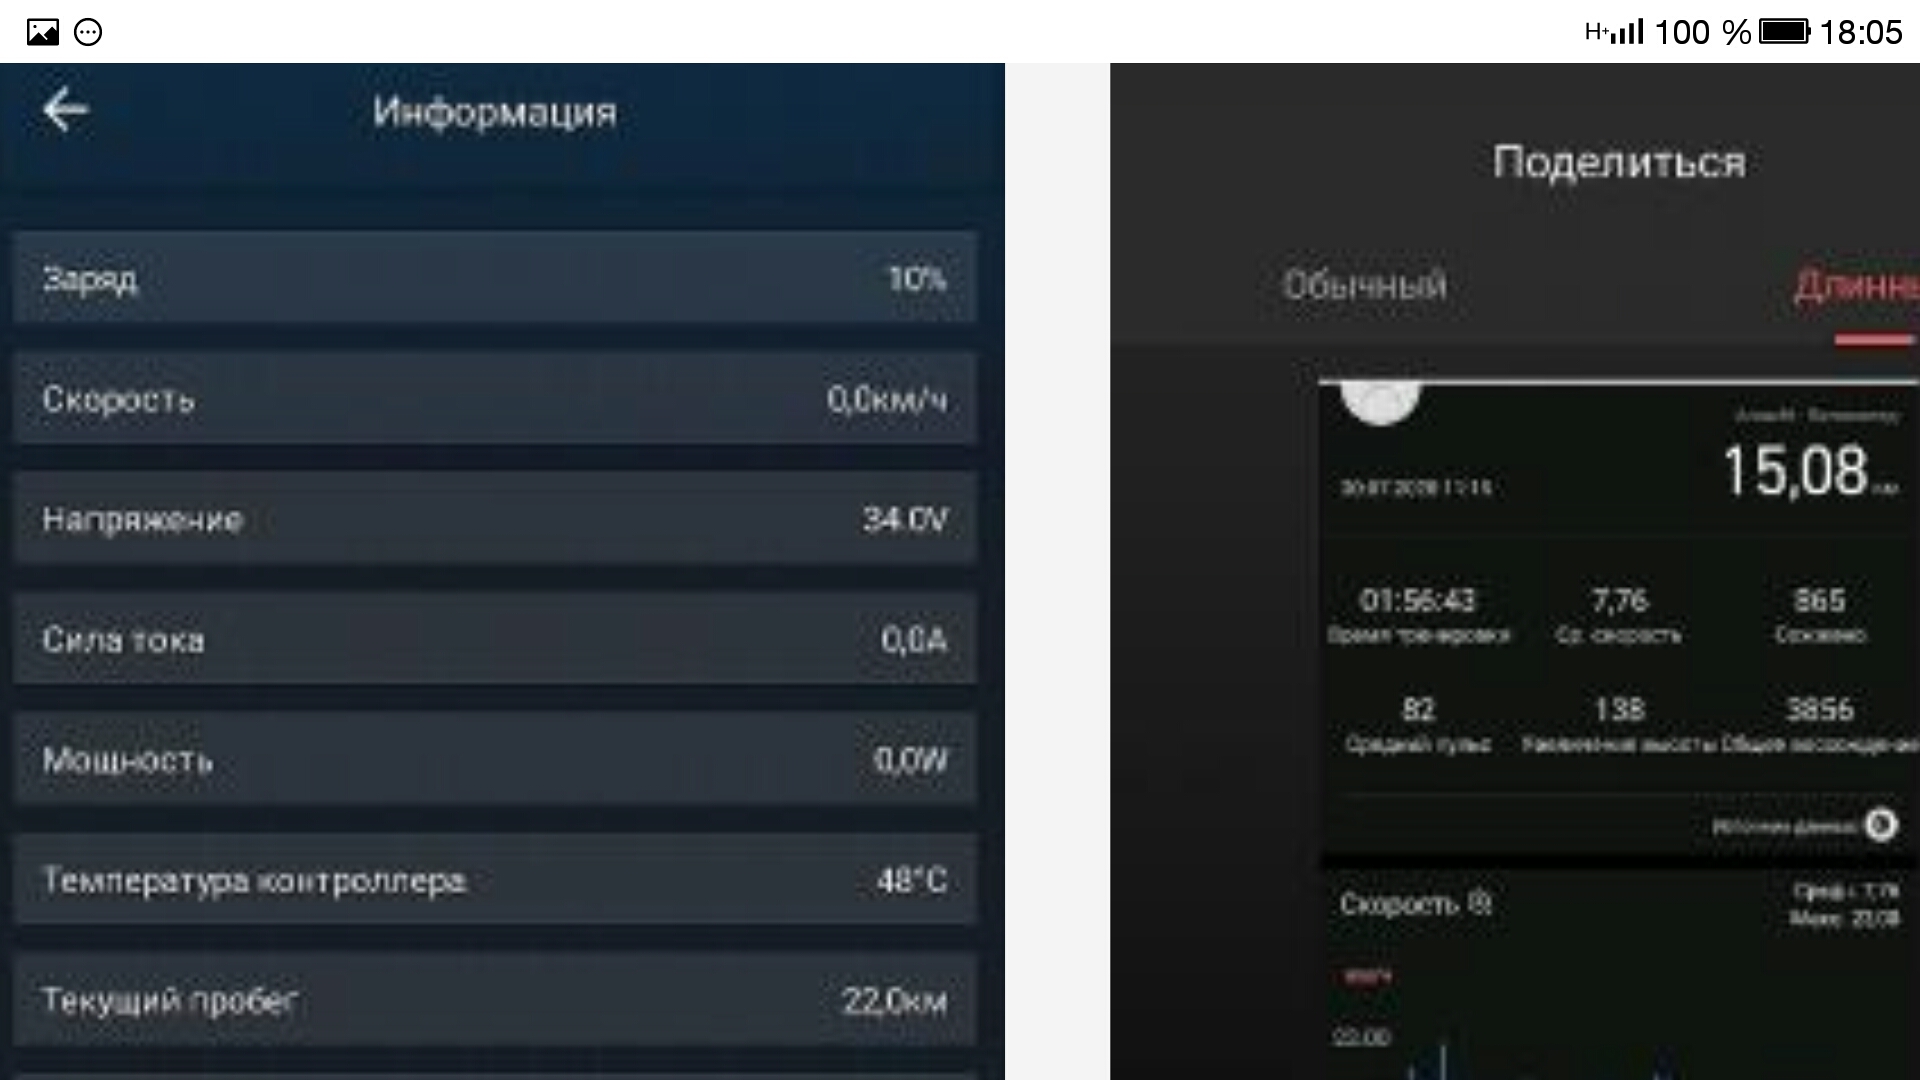Tap the Напряжение 34.0V row
Image resolution: width=1920 pixels, height=1080 pixels.
pos(495,519)
